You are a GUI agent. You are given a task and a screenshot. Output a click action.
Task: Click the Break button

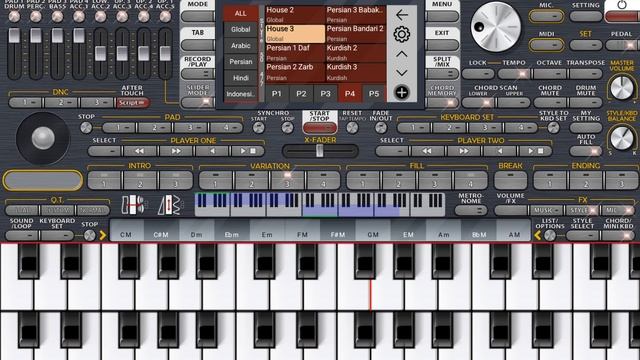(510, 180)
